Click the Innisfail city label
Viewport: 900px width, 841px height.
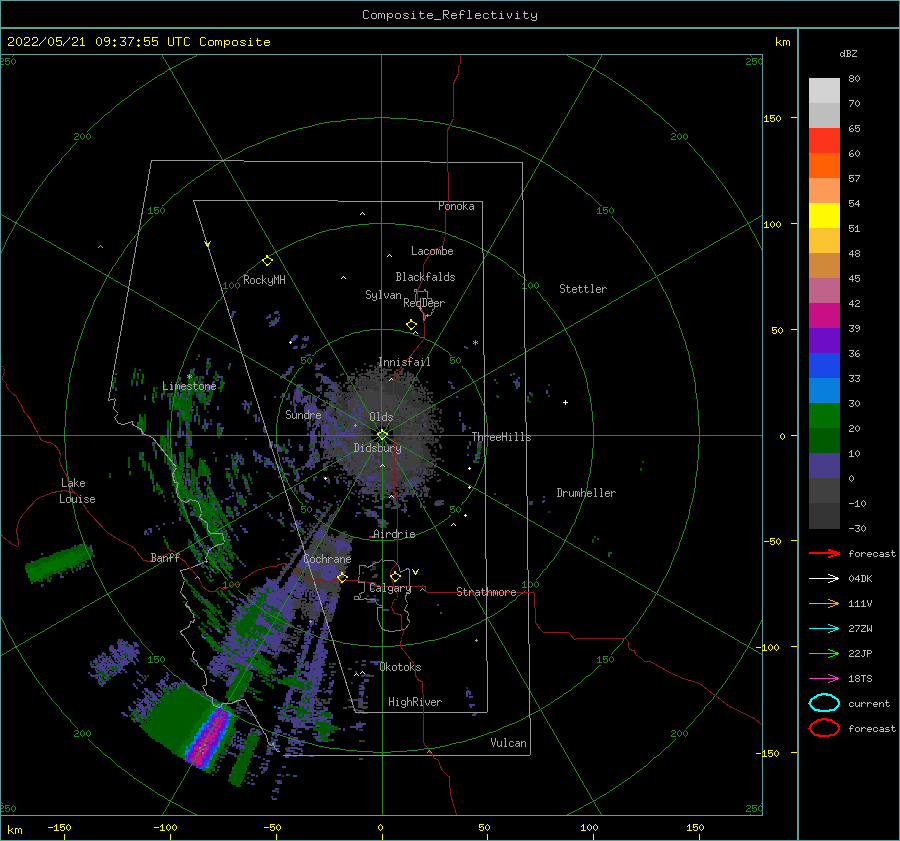(404, 362)
